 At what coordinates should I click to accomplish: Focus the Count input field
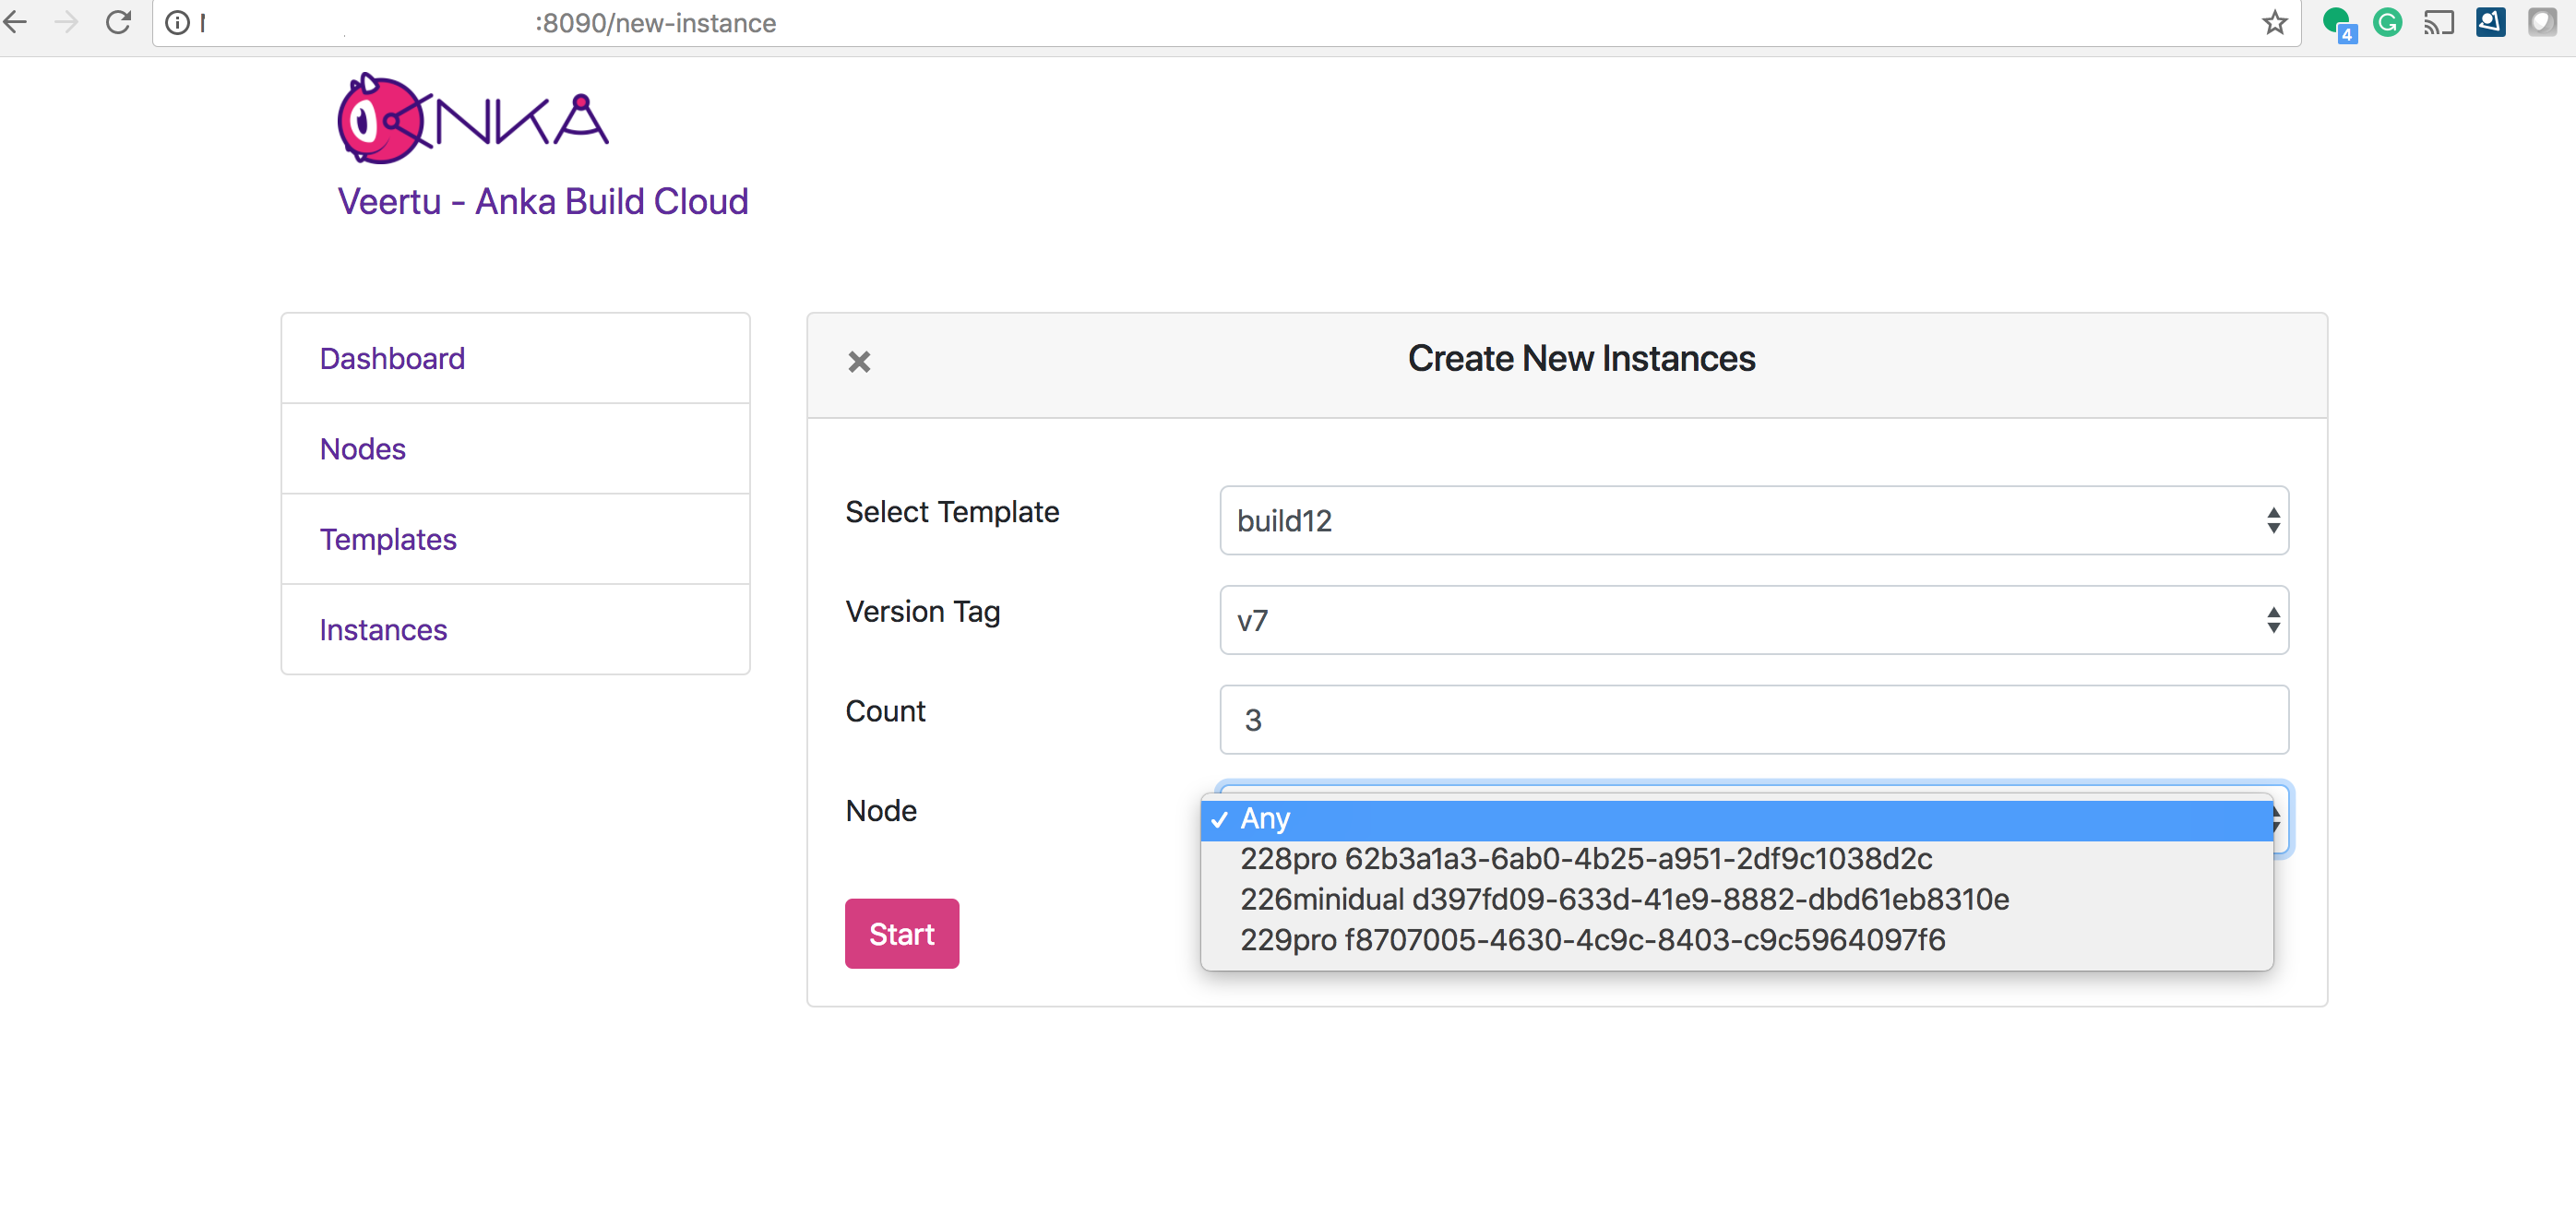(x=1753, y=720)
